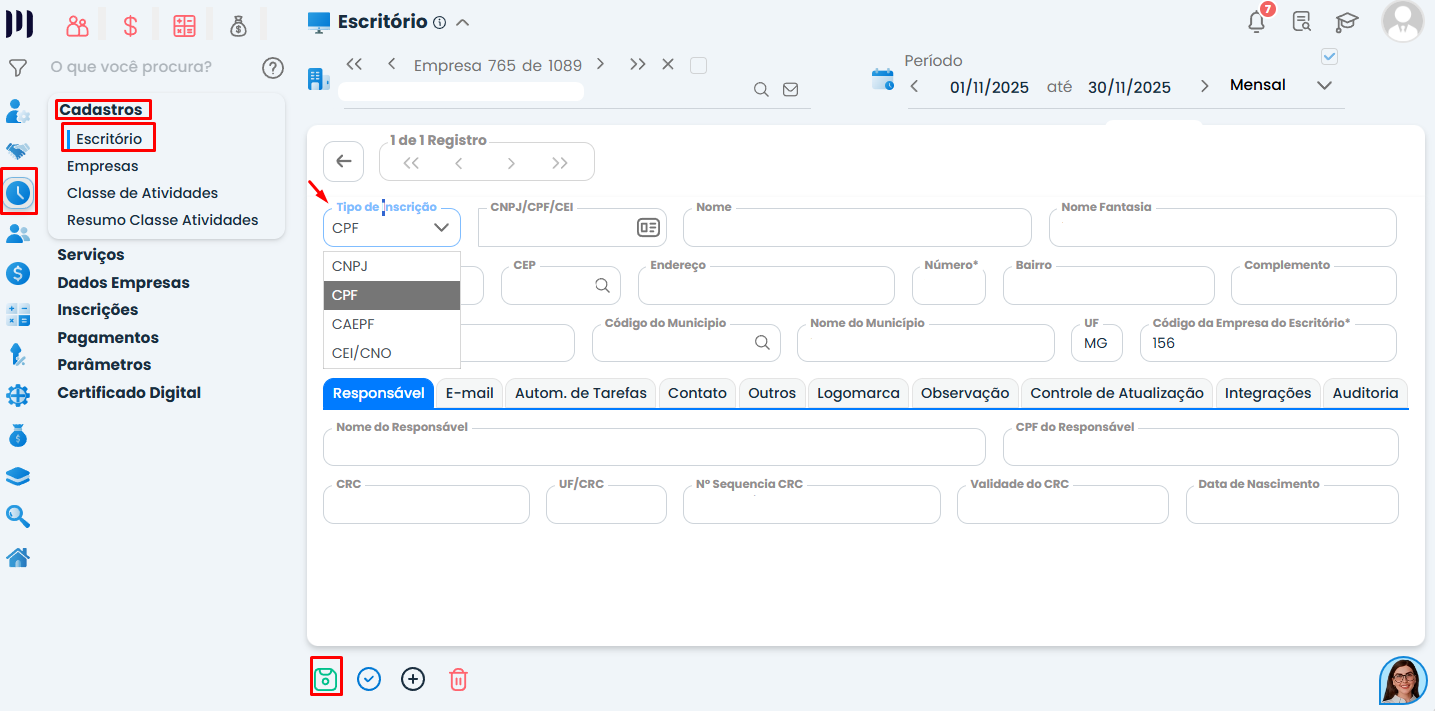
Task: Click the Nome do Responsável field
Action: pyautogui.click(x=654, y=447)
